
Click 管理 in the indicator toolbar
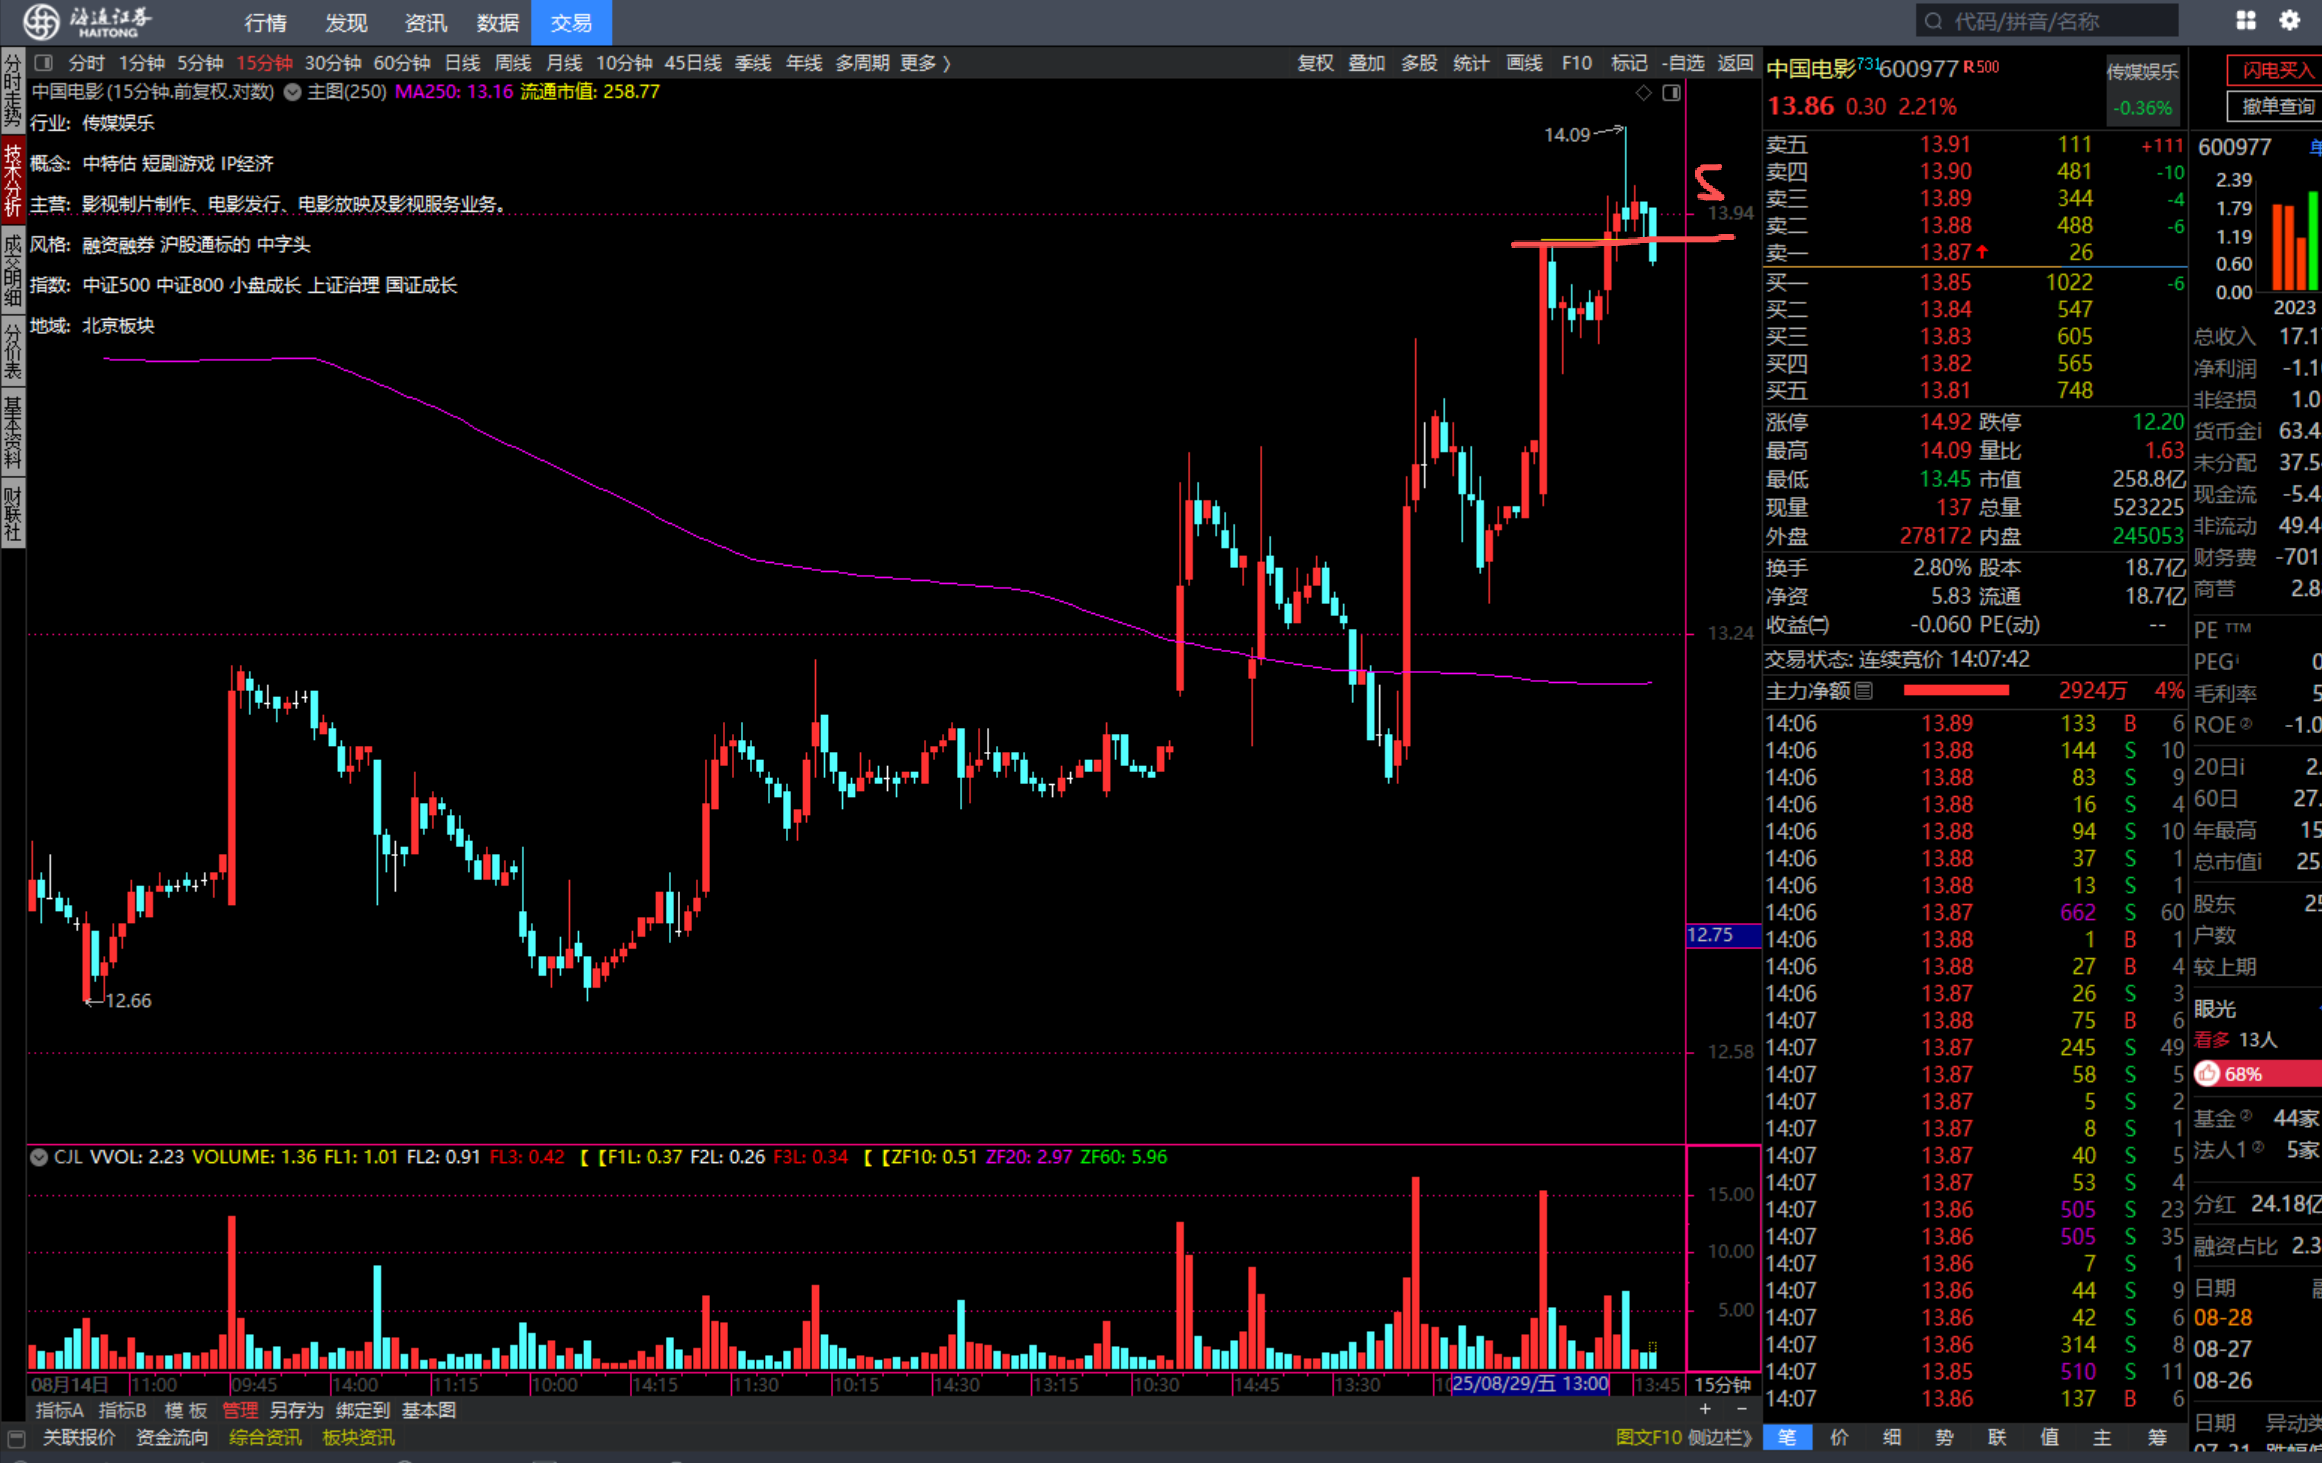(x=240, y=1410)
